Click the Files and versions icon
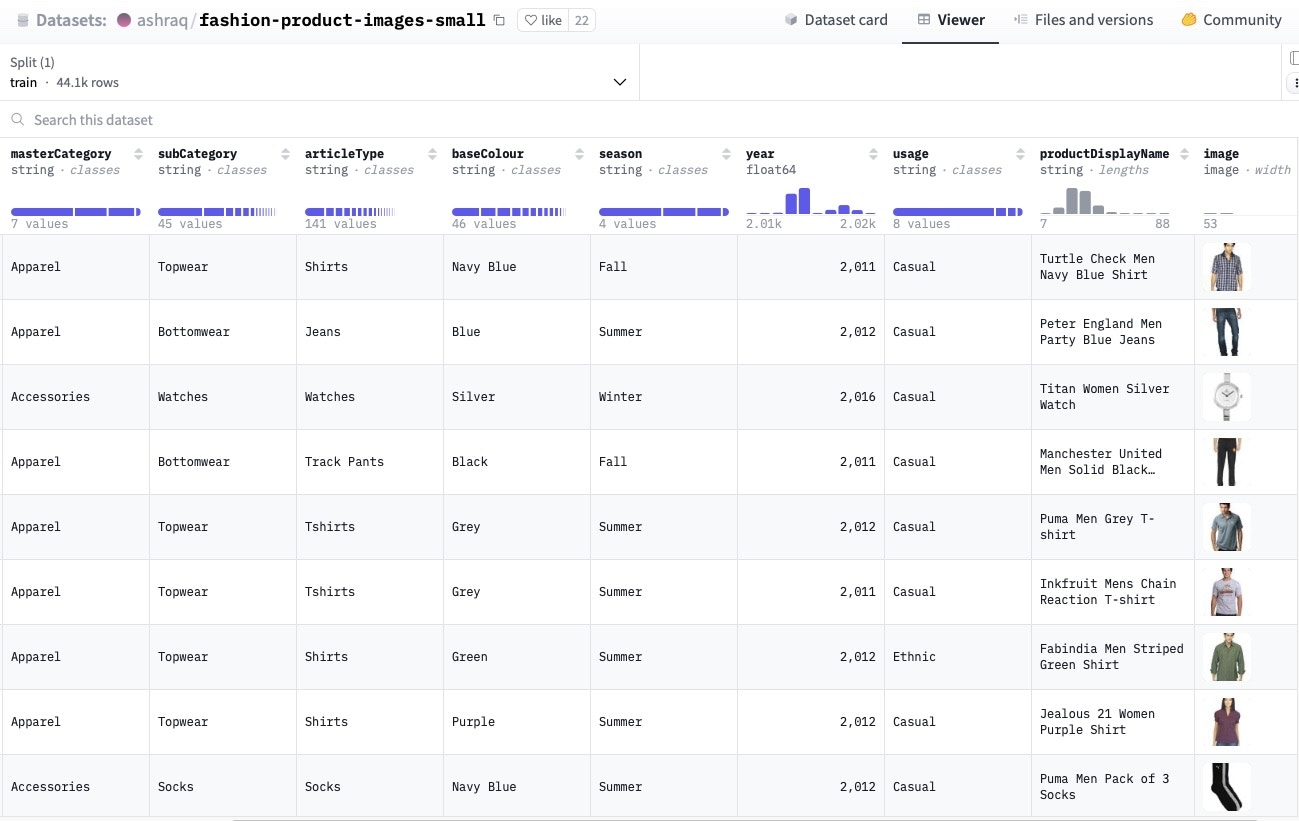This screenshot has width=1299, height=821. point(1020,20)
